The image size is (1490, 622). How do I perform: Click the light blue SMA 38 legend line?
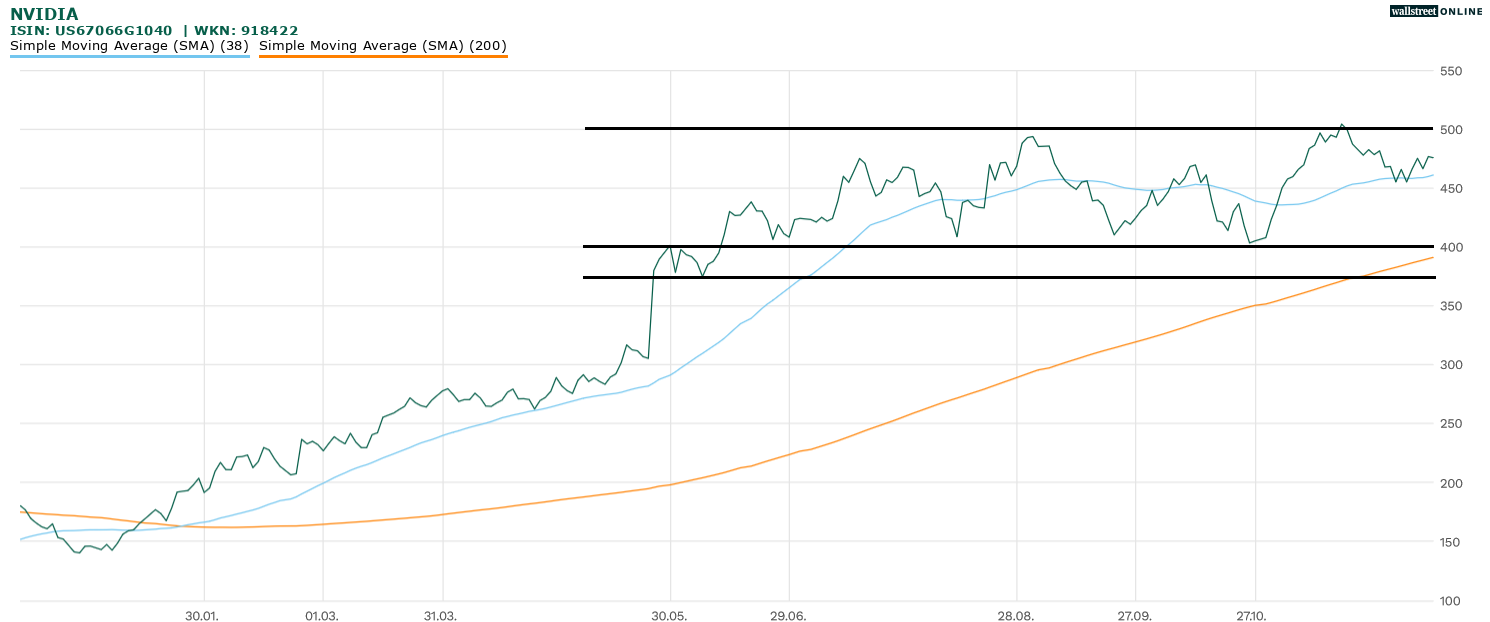129,57
